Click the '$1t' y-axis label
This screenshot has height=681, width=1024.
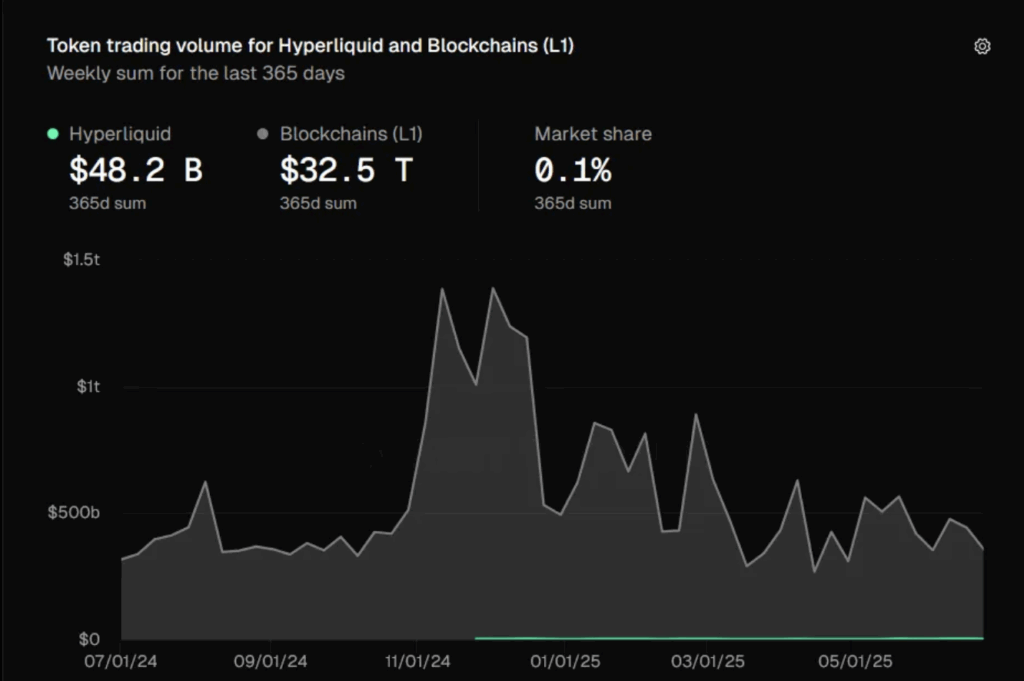click(88, 387)
